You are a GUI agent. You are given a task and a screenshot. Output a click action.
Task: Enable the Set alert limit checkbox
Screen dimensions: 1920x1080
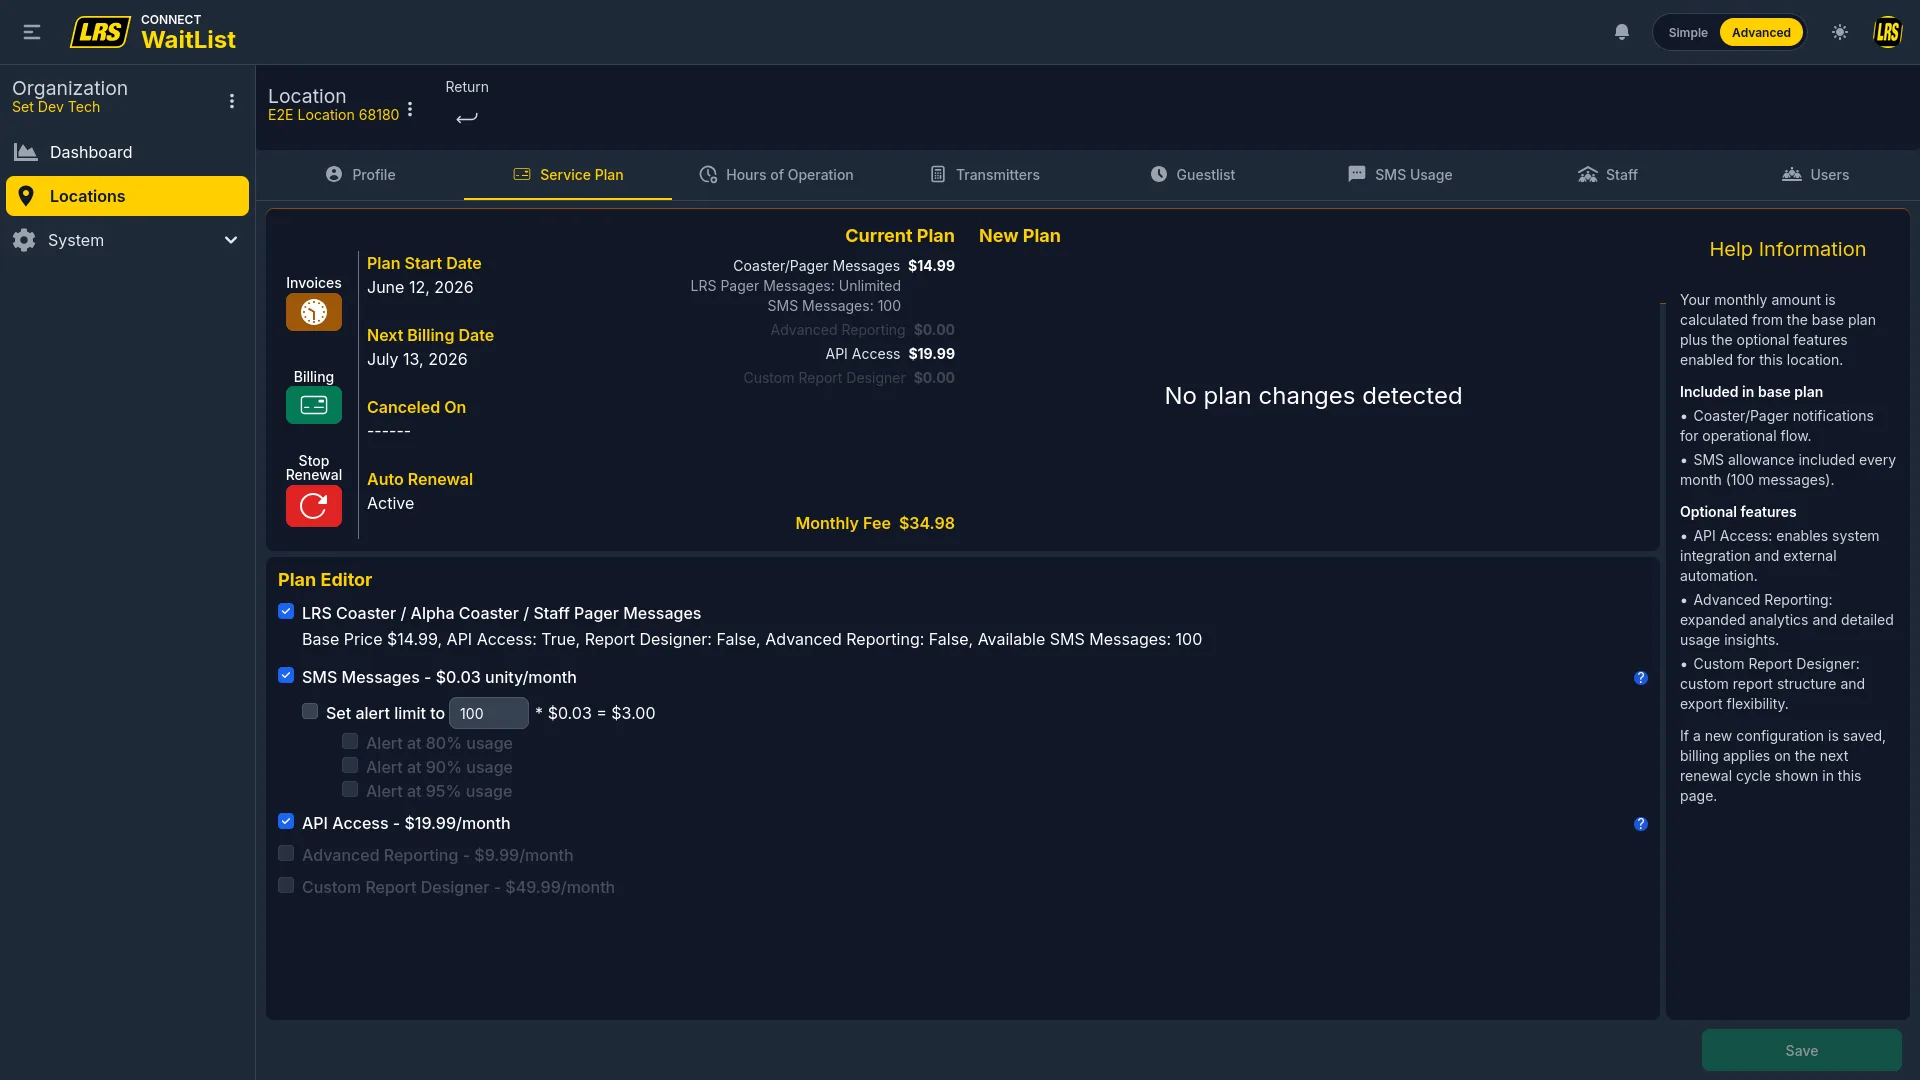(310, 711)
